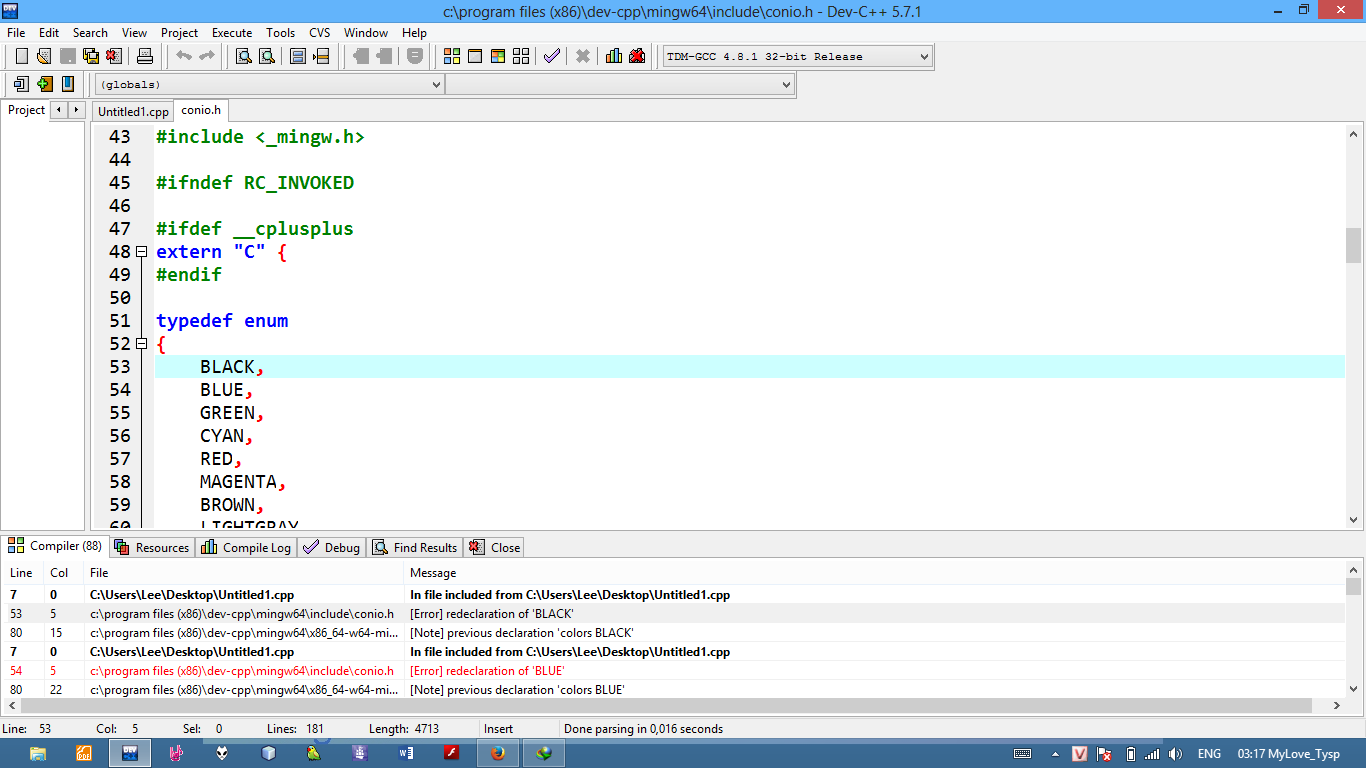This screenshot has width=1366, height=768.
Task: Click the Close file icon with red X
Action: pos(113,56)
